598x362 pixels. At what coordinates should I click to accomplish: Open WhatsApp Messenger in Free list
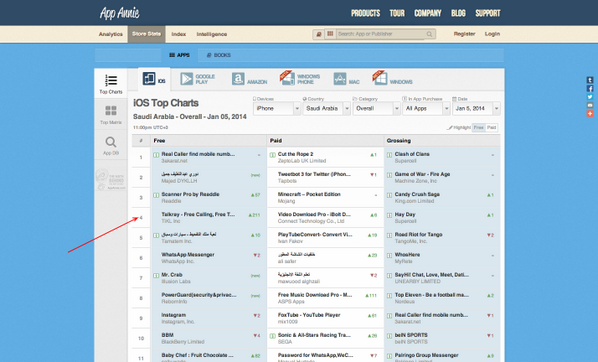click(188, 254)
